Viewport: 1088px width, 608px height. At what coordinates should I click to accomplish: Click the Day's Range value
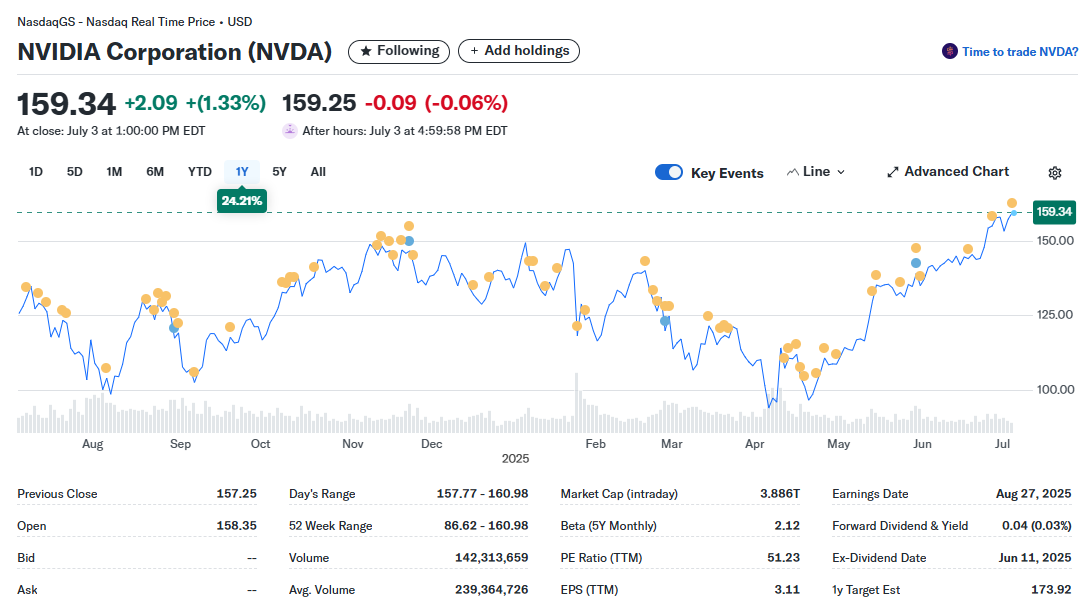pos(482,493)
